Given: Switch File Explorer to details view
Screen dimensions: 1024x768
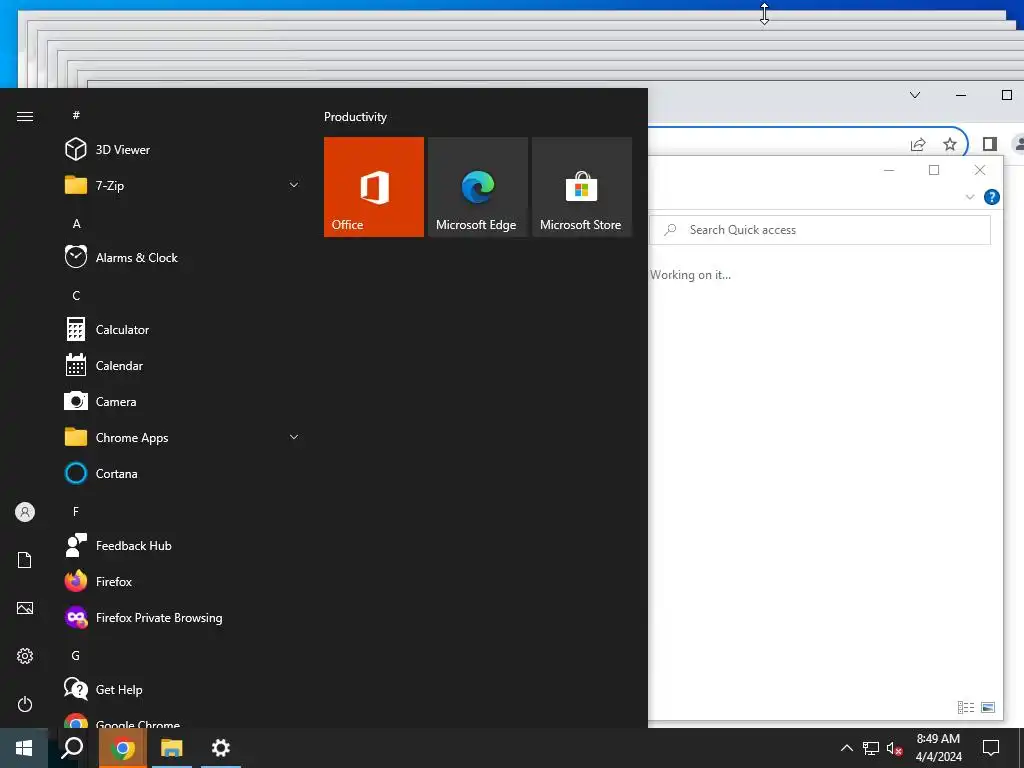Looking at the screenshot, I should (966, 707).
